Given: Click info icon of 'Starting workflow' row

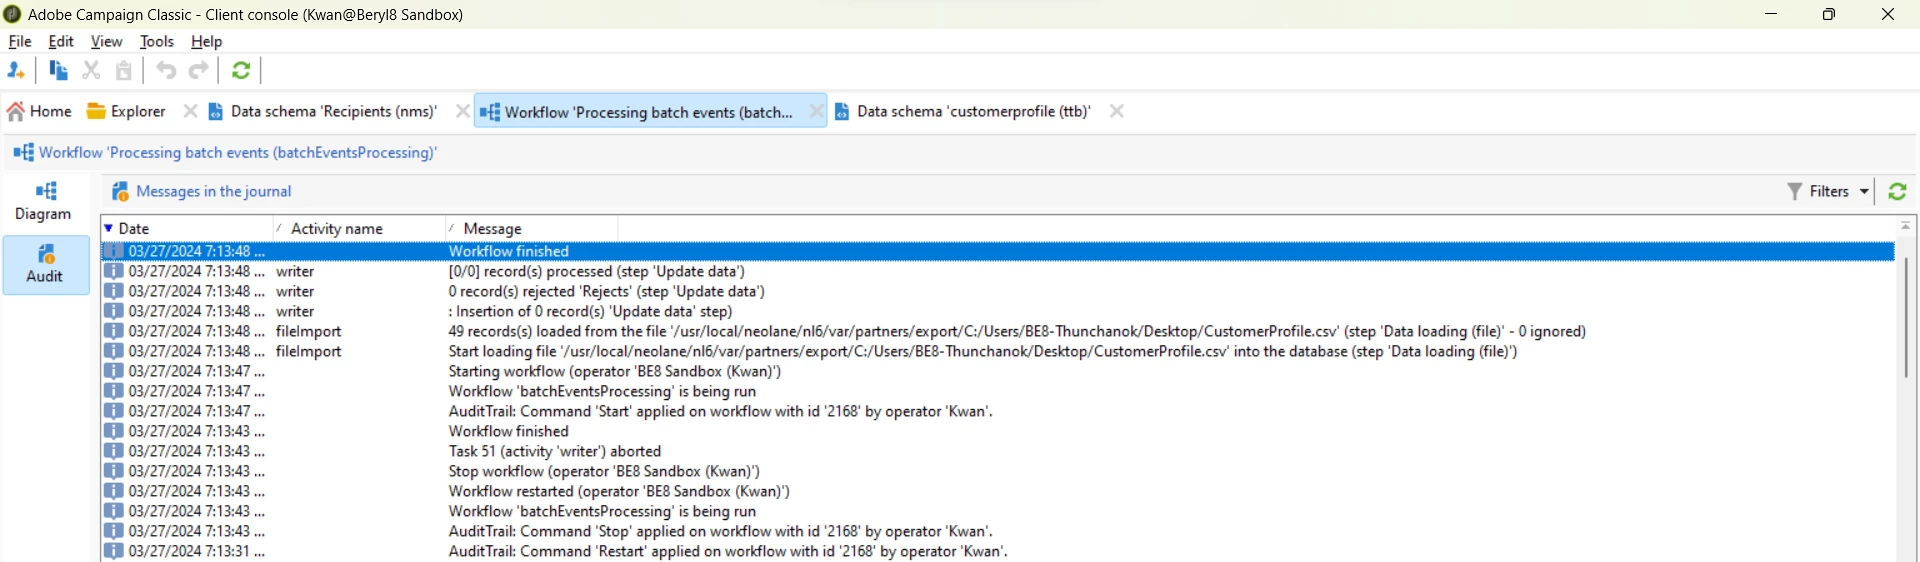Looking at the screenshot, I should (114, 371).
